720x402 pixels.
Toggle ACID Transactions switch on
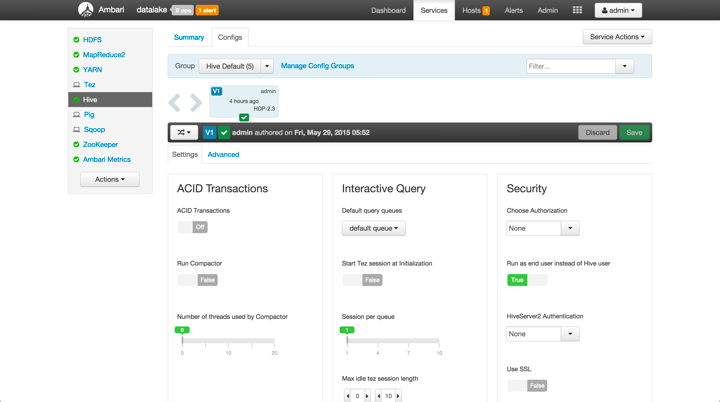coord(192,227)
